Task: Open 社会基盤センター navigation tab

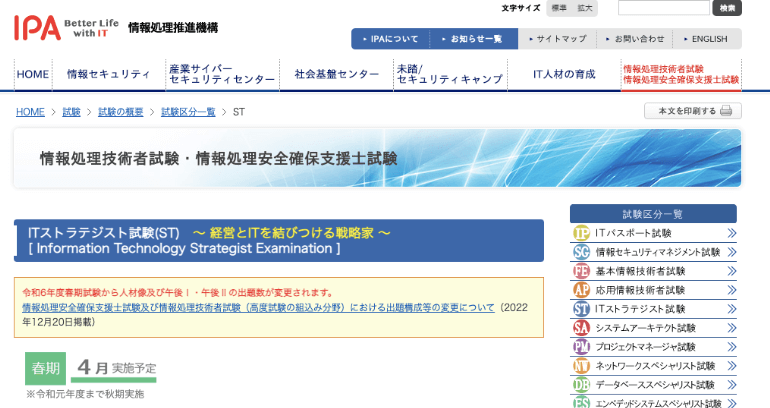Action: 336,74
